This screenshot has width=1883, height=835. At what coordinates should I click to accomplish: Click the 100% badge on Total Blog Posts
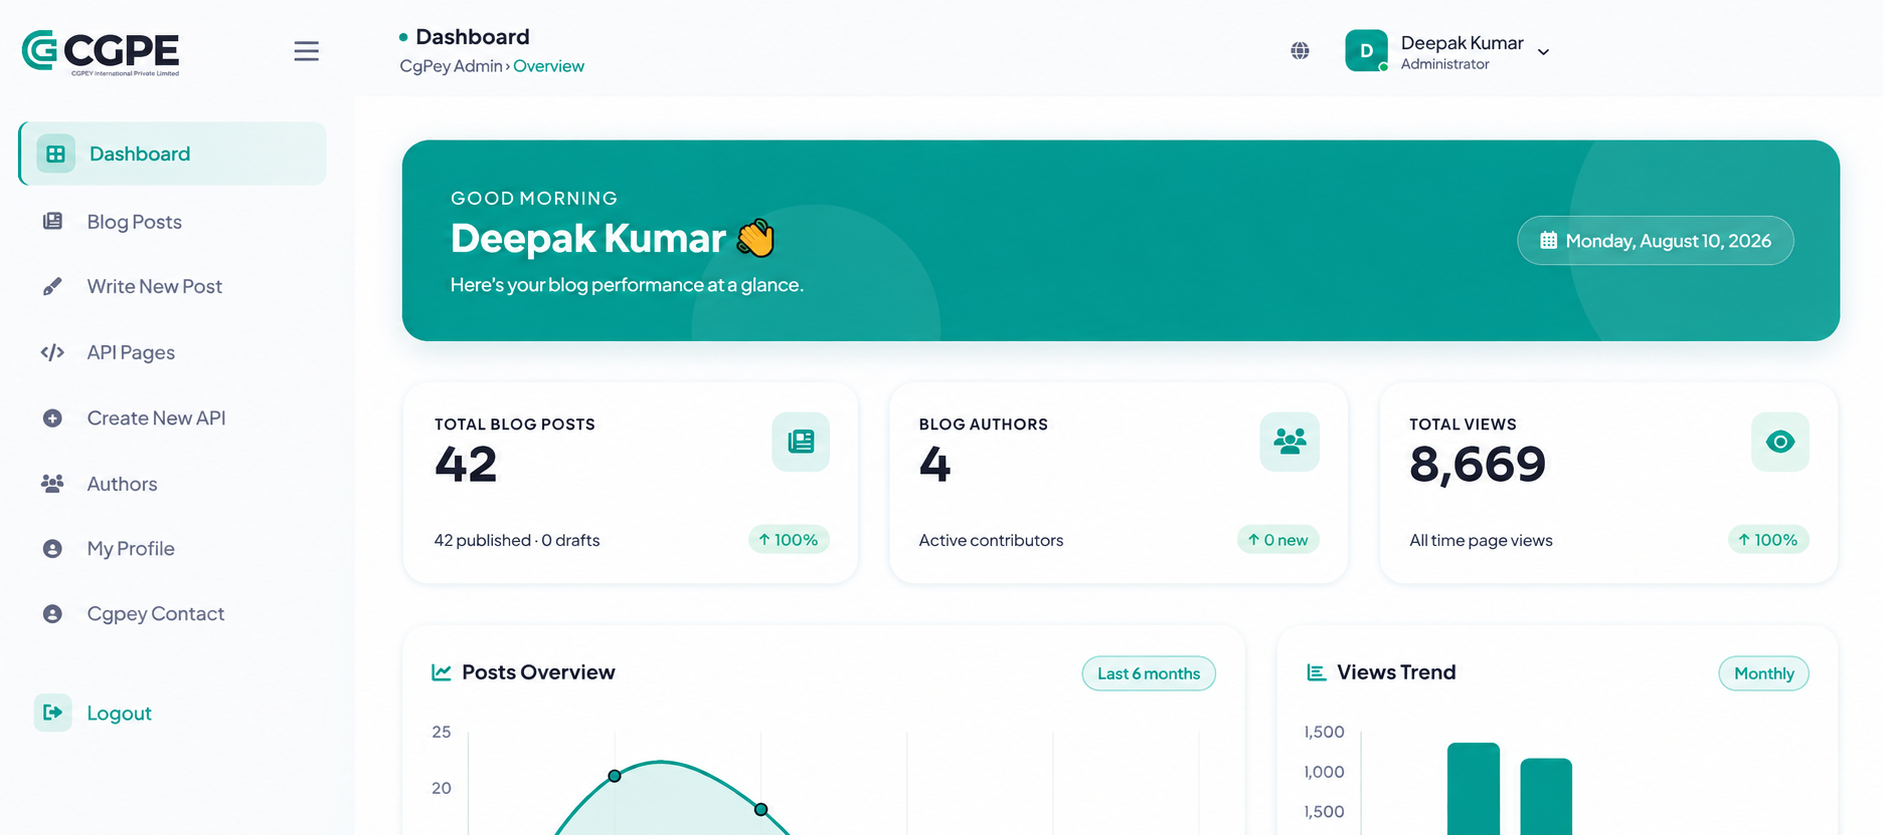click(x=789, y=540)
